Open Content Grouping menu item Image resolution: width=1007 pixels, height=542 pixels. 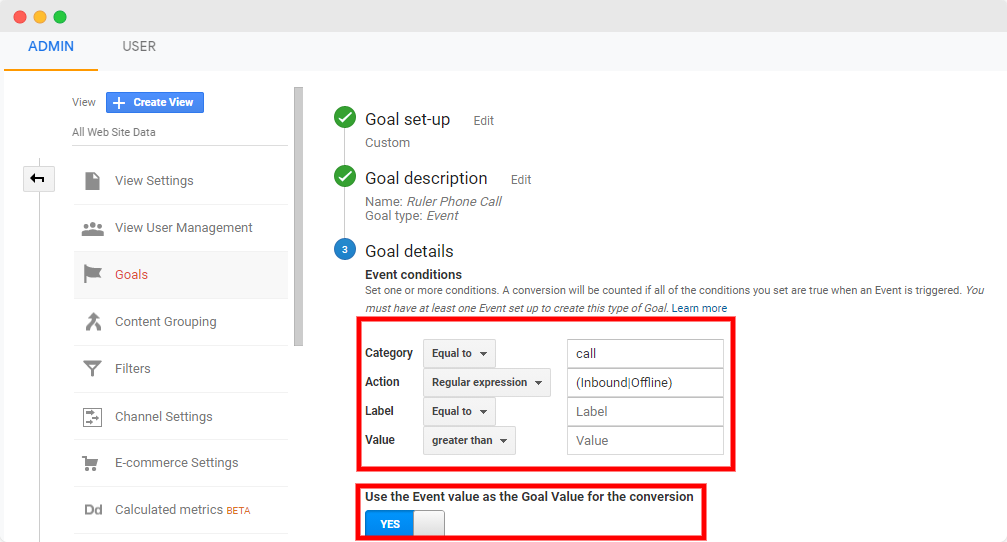(181, 322)
